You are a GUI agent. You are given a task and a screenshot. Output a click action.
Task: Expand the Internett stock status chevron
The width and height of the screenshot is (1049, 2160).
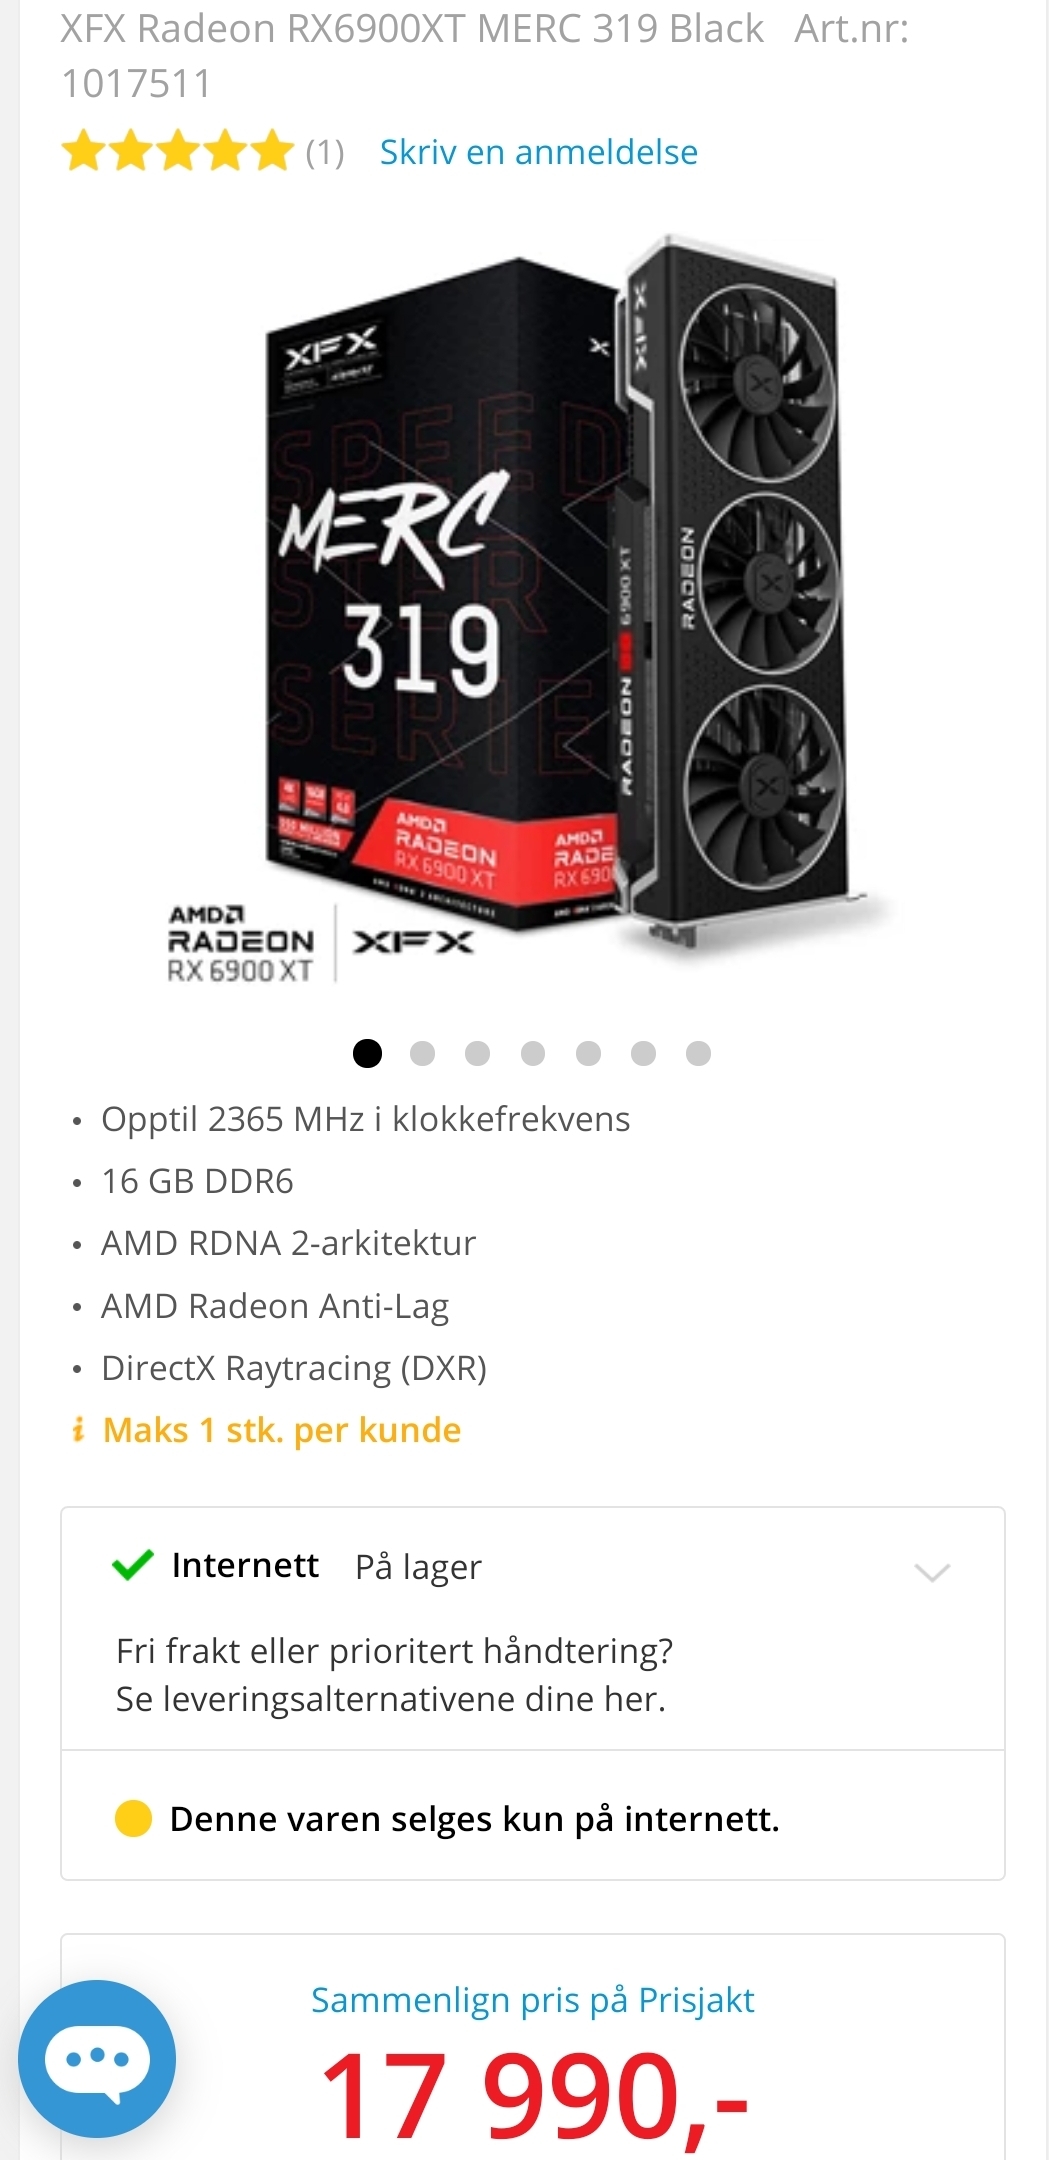(932, 1572)
